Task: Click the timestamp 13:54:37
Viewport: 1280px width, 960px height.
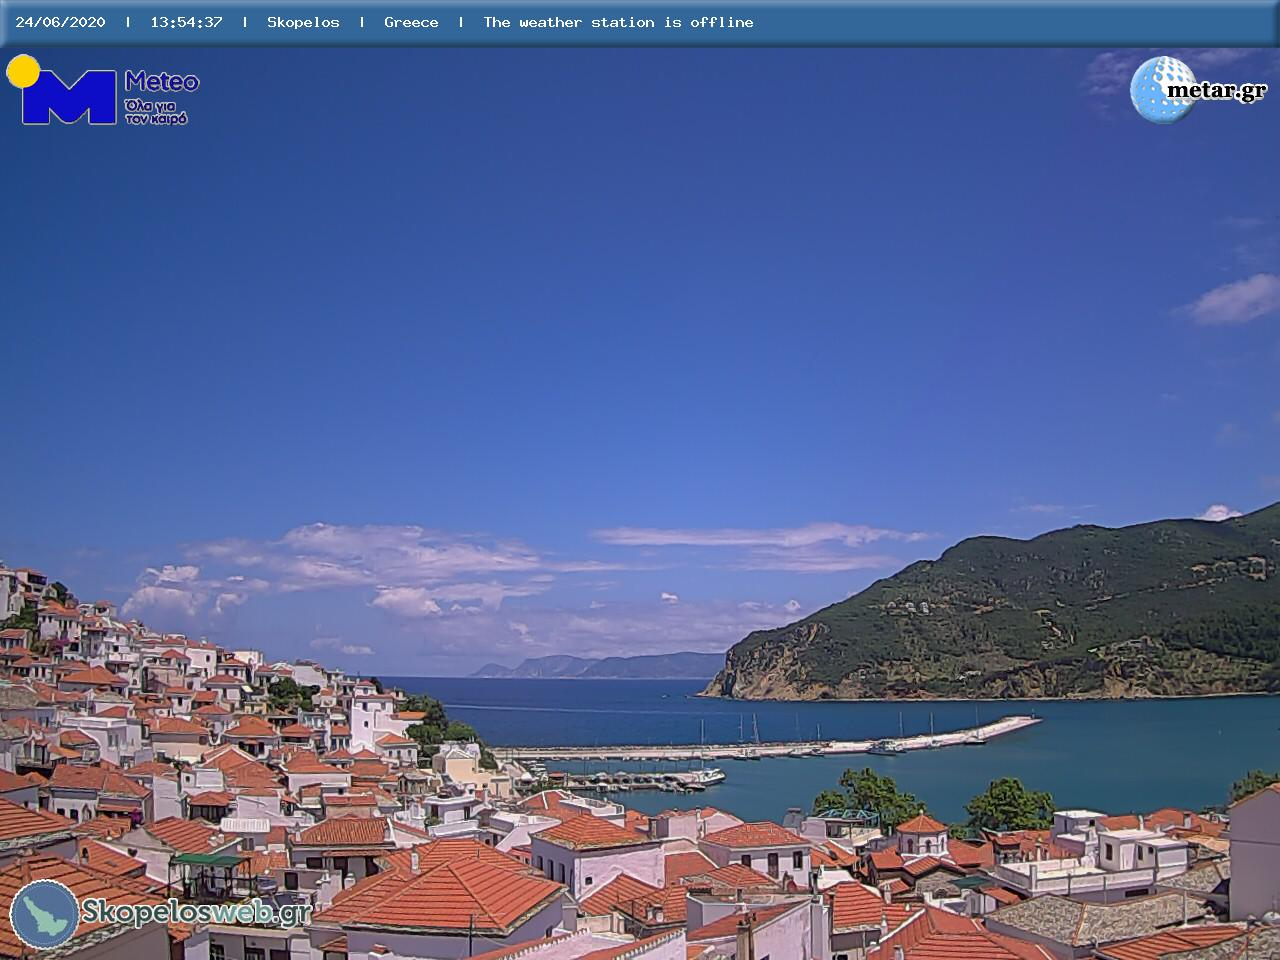Action: click(186, 22)
